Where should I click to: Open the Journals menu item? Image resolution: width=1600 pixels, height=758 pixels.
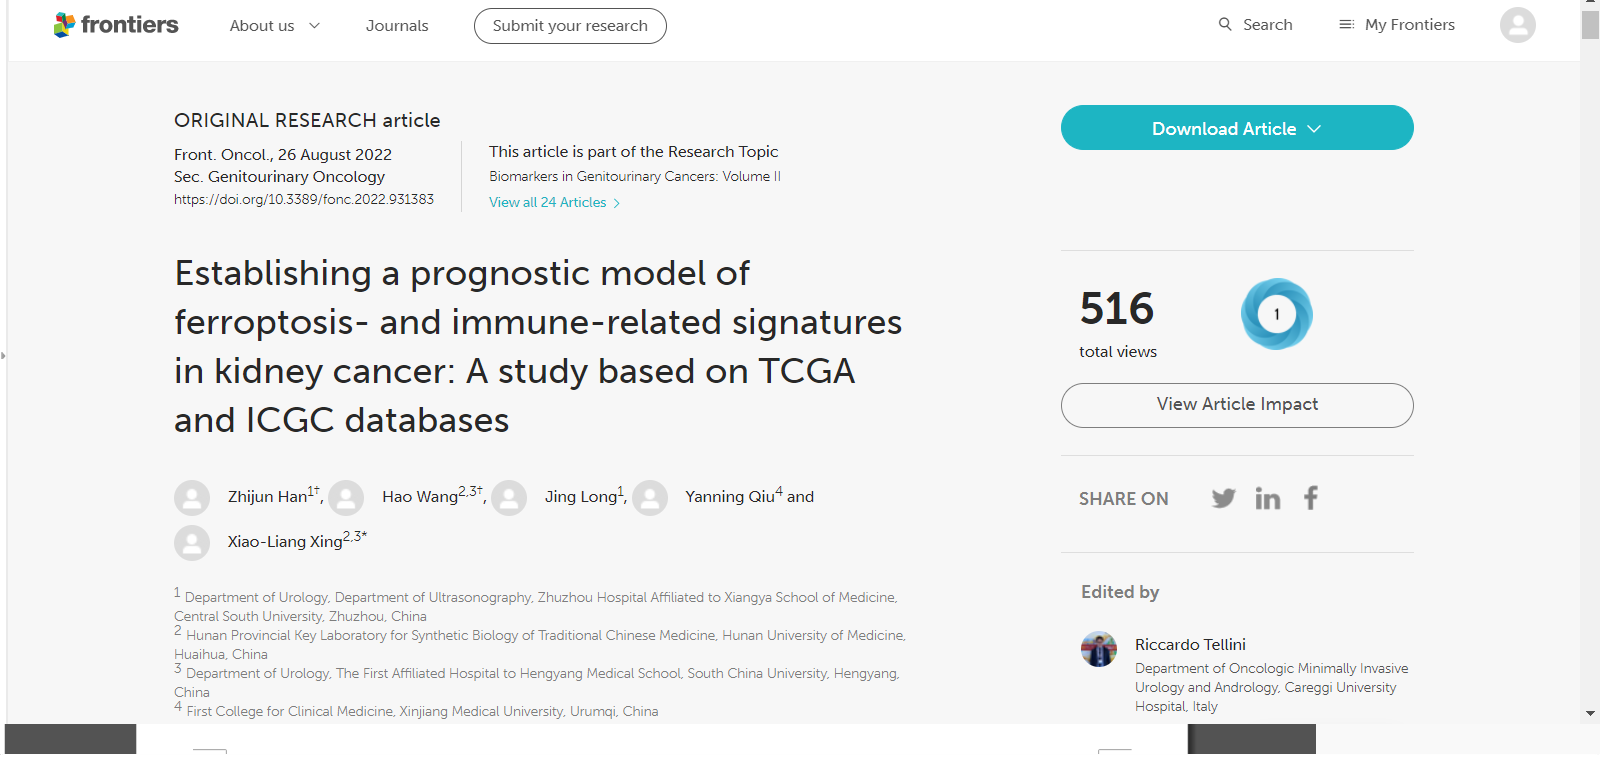pos(397,26)
